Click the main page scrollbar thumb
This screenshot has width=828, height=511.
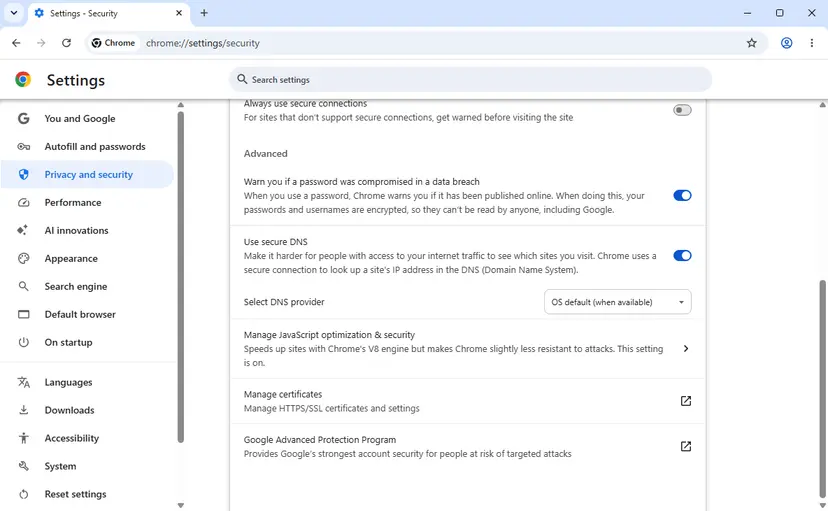[822, 389]
